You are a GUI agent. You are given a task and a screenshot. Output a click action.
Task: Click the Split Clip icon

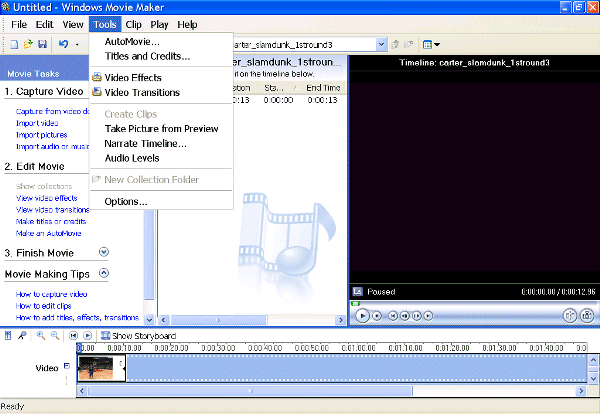570,316
